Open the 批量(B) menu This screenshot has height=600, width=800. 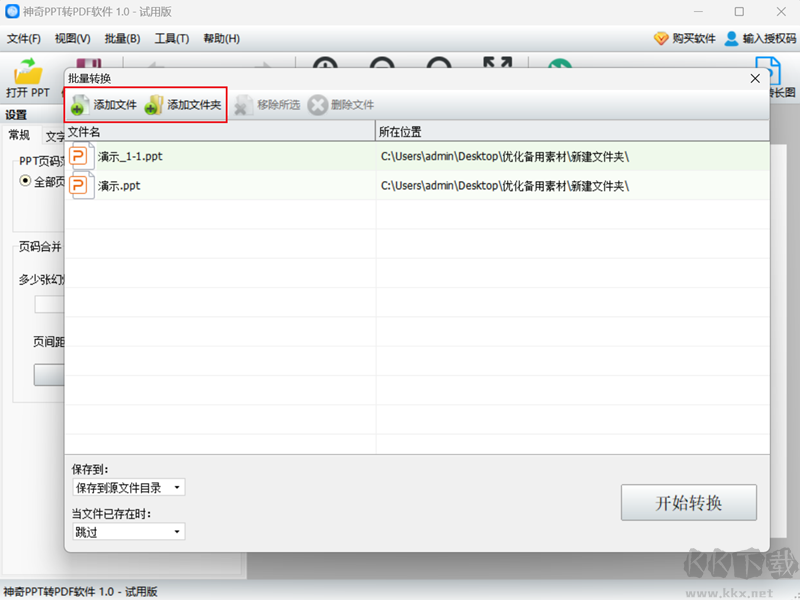[x=122, y=39]
